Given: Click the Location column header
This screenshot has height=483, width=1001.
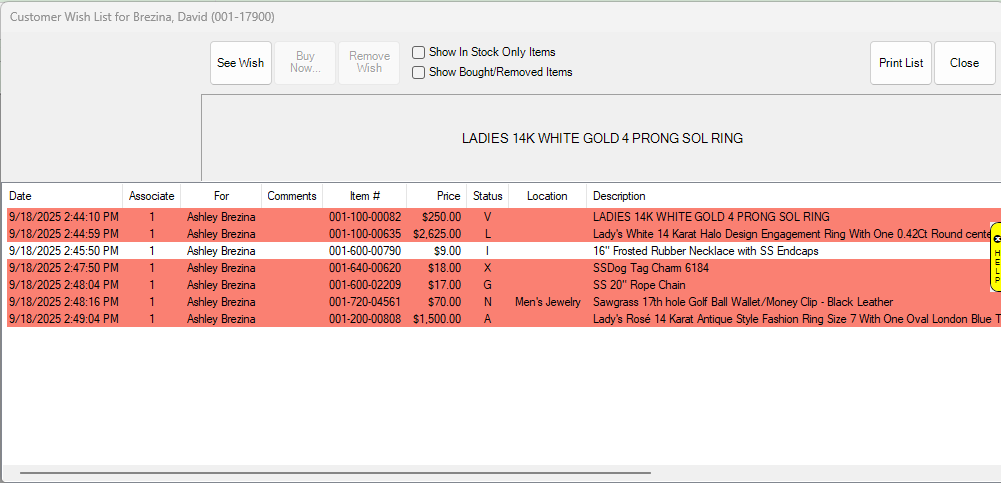Looking at the screenshot, I should coord(547,196).
